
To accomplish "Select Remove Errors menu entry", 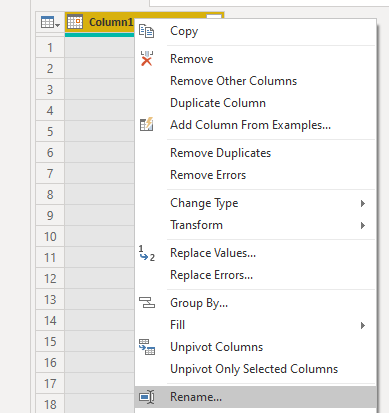I will click(208, 175).
